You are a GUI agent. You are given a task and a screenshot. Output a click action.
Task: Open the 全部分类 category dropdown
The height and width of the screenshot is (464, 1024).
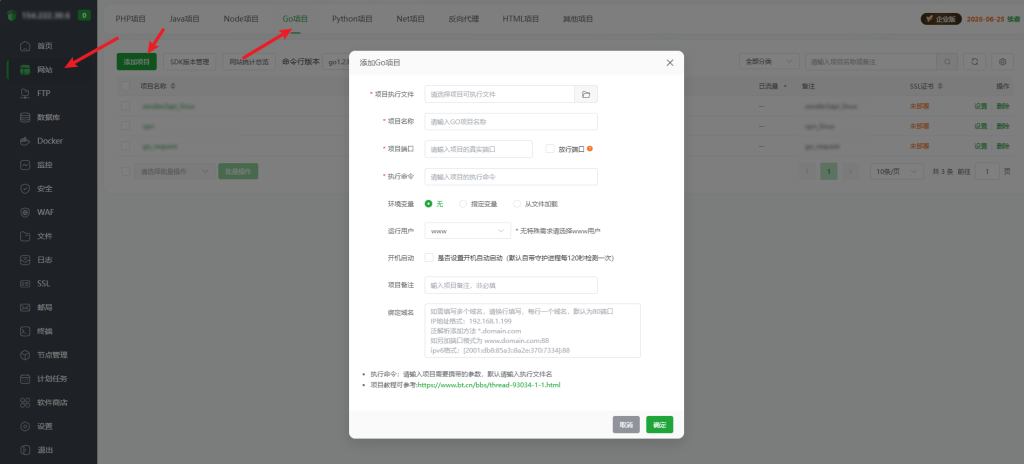(769, 61)
